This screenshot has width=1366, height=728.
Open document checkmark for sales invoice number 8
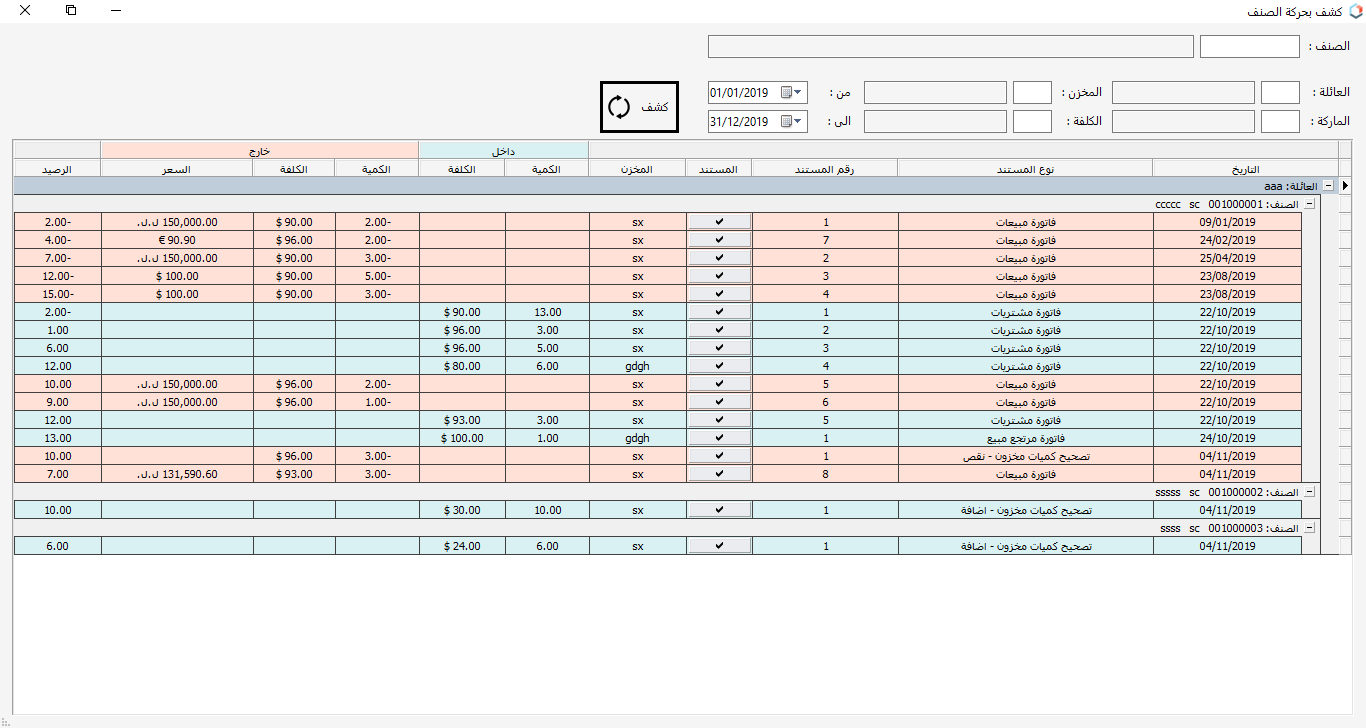[x=719, y=474]
